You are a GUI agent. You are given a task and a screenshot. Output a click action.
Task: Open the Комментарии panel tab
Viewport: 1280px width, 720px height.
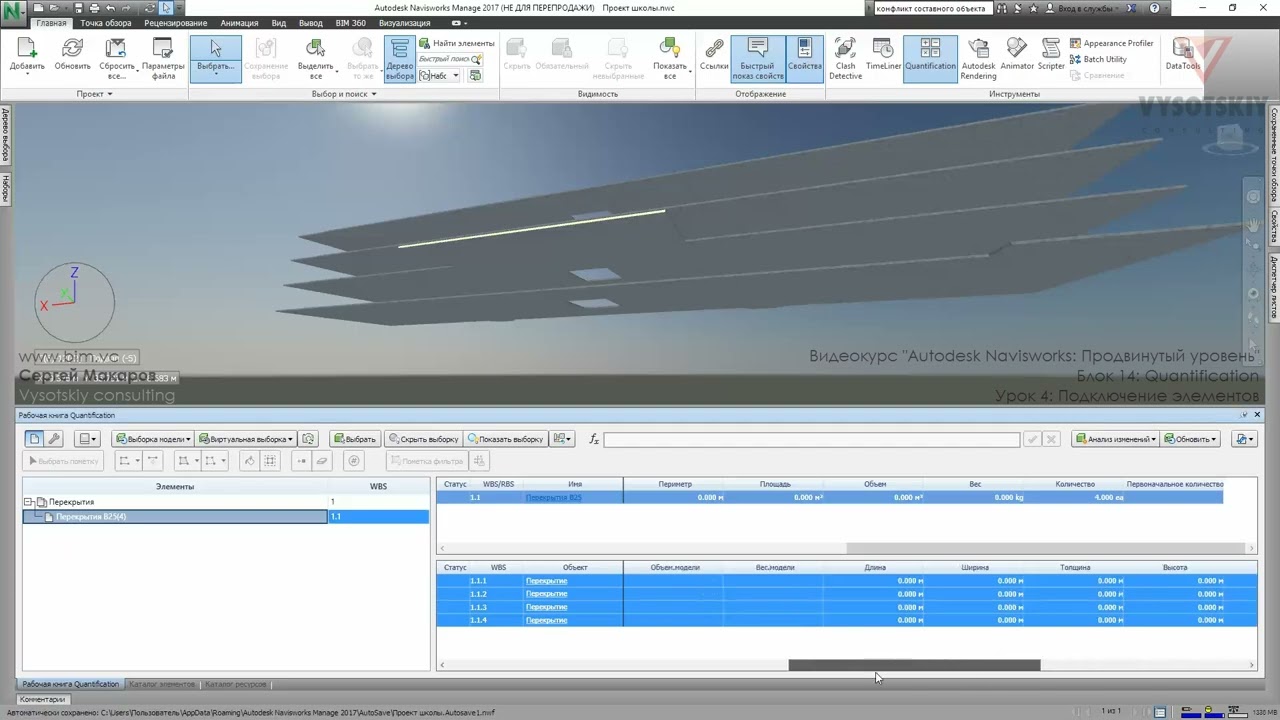coord(42,699)
